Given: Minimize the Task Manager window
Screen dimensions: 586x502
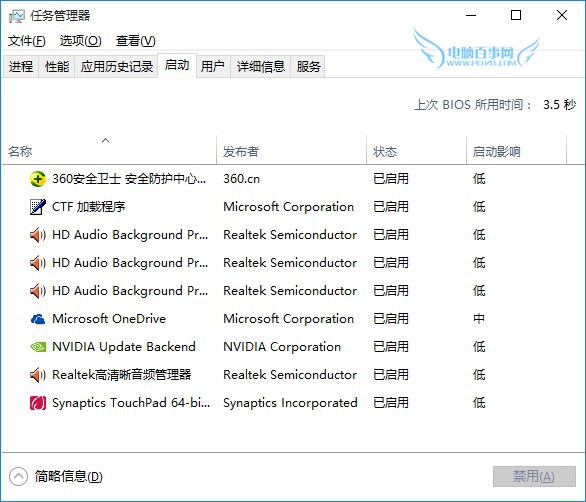Looking at the screenshot, I should [x=471, y=15].
